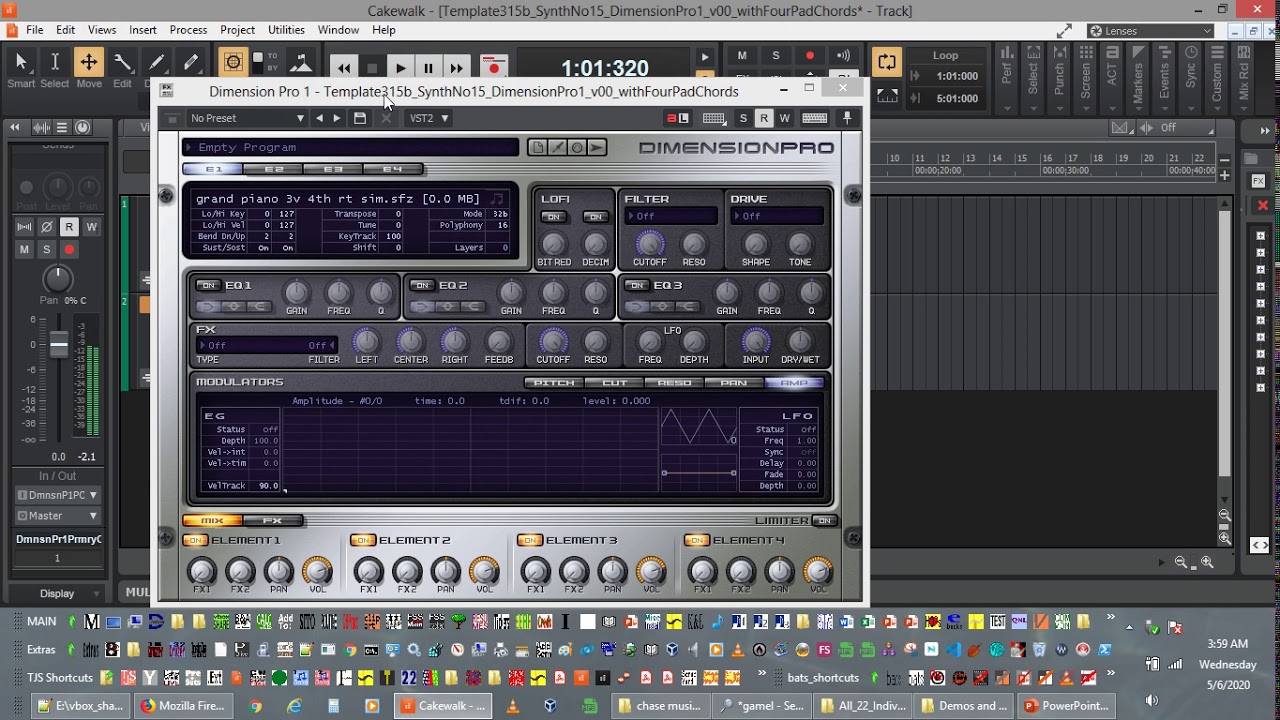The width and height of the screenshot is (1280, 720).
Task: Go to previous preset arrow
Action: coord(320,118)
